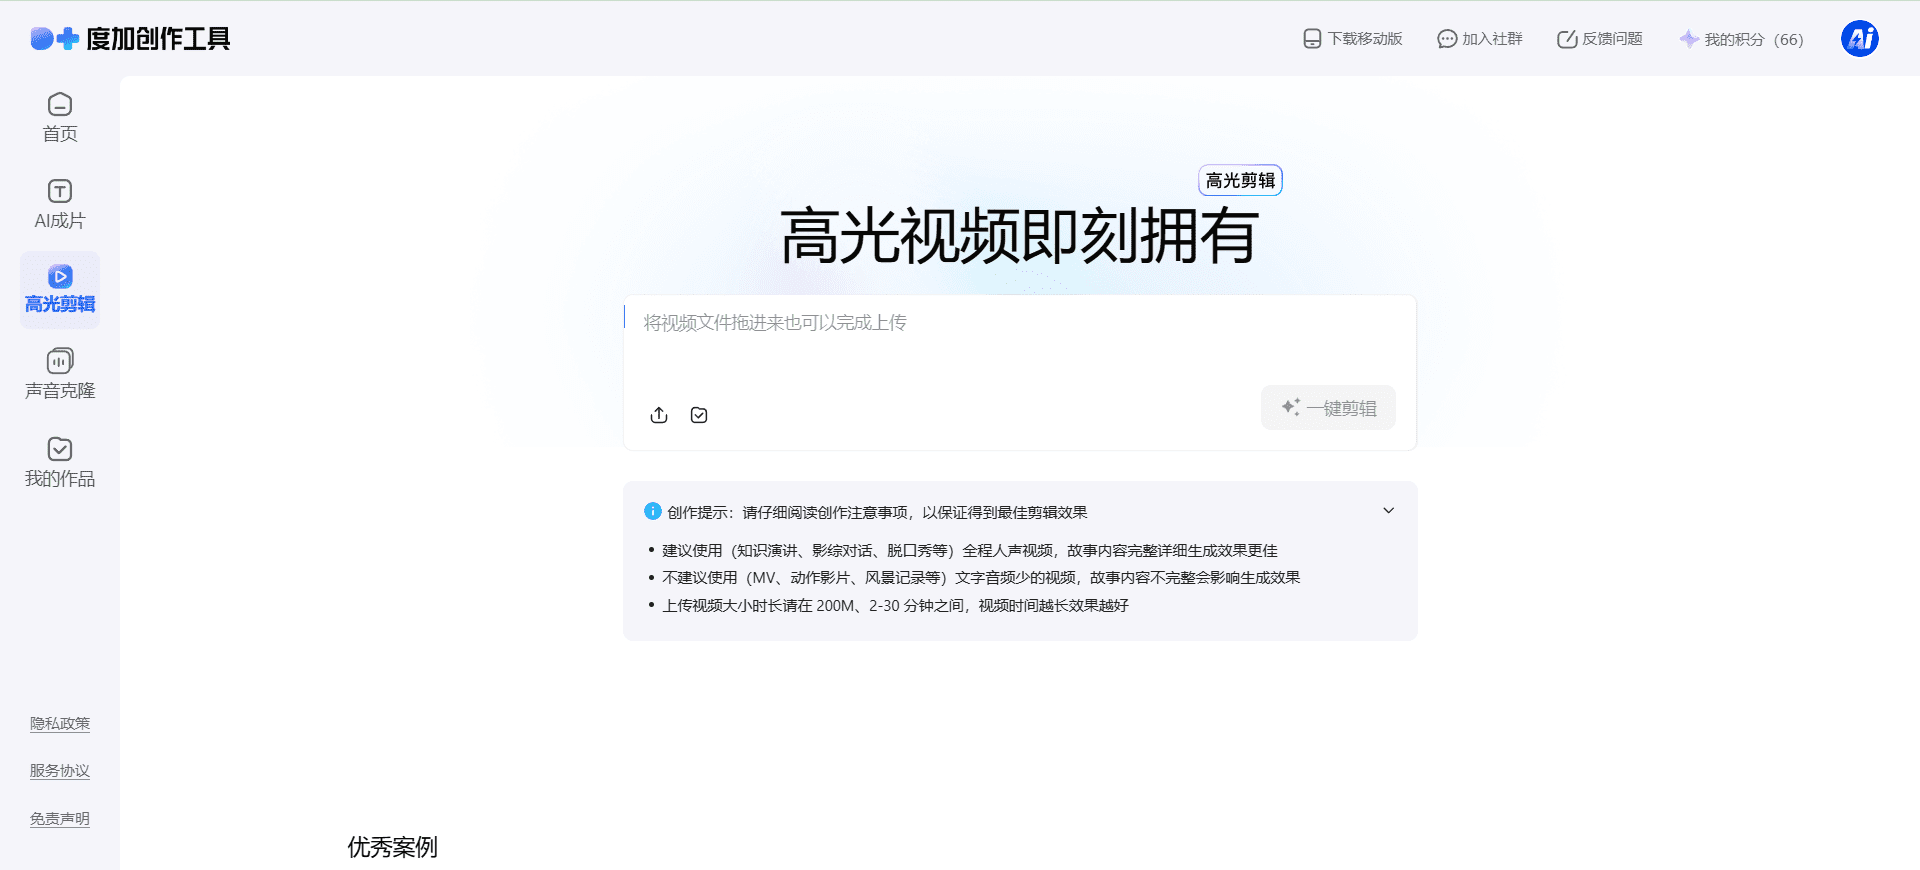This screenshot has height=870, width=1920.
Task: Click the 下载移动版 phone icon
Action: [x=1312, y=39]
